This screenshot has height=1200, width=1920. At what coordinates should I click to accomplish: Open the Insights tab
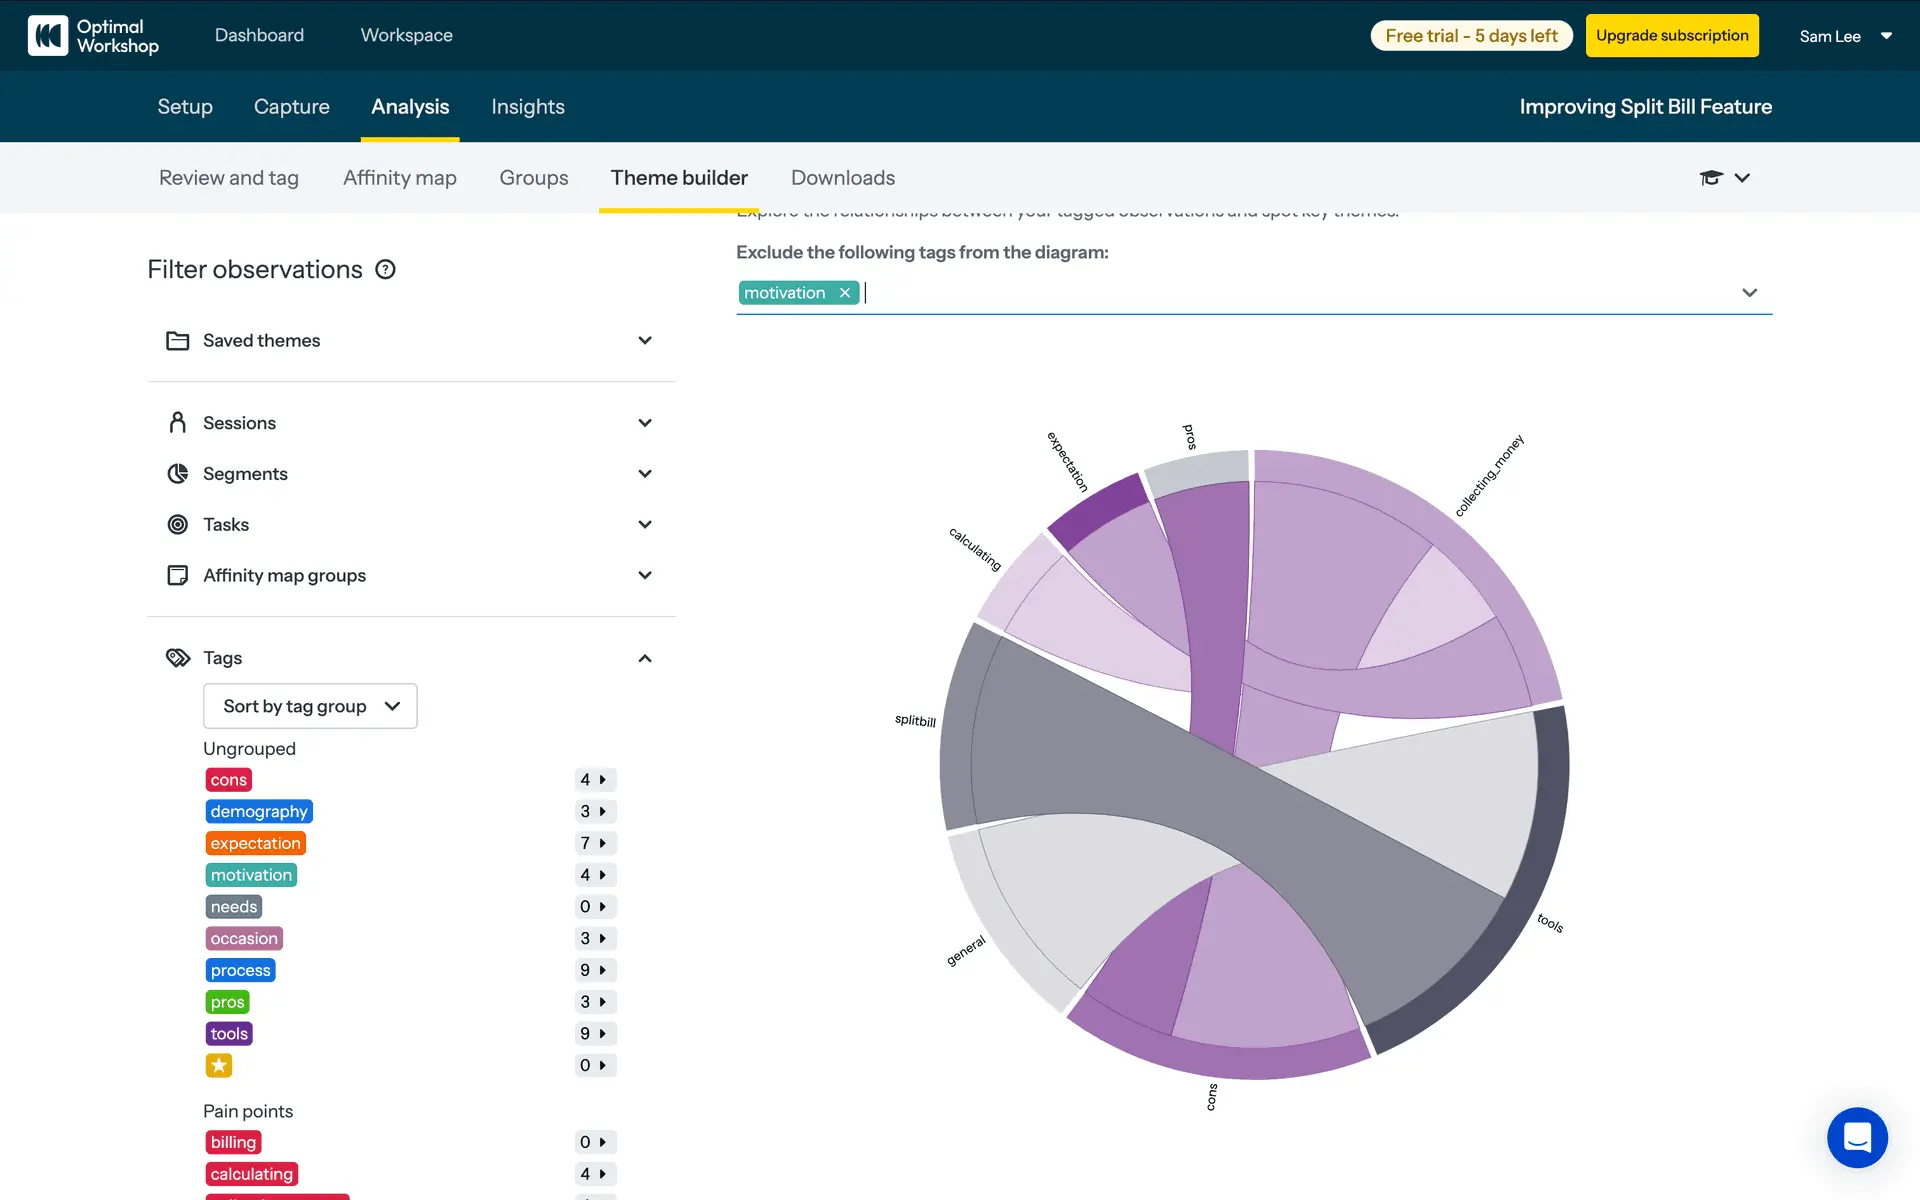tap(527, 107)
